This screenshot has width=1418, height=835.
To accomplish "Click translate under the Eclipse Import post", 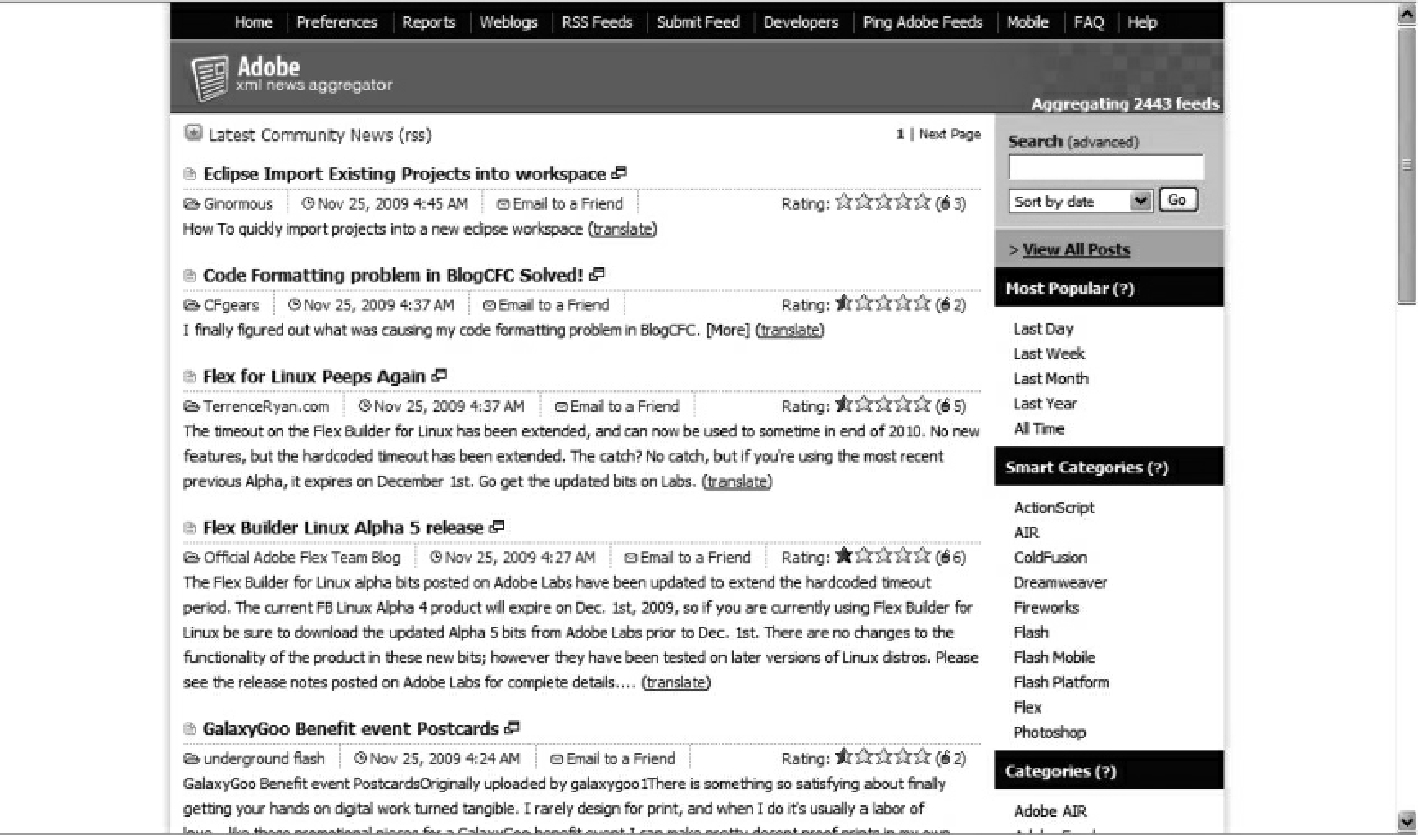I will tap(622, 229).
